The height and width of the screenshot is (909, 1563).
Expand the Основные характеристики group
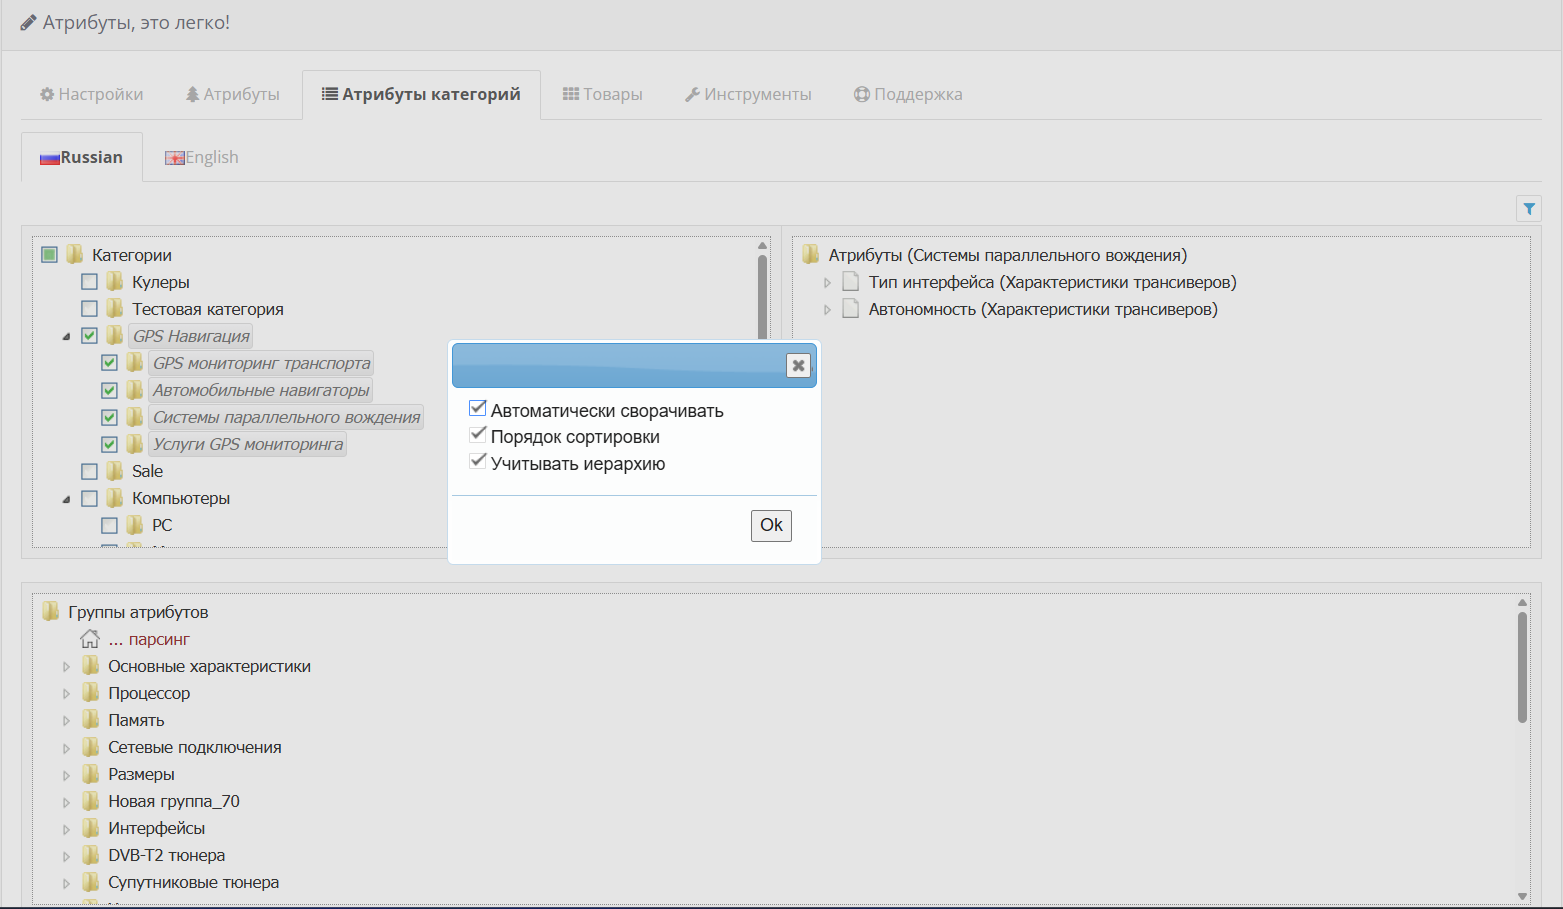click(x=66, y=667)
